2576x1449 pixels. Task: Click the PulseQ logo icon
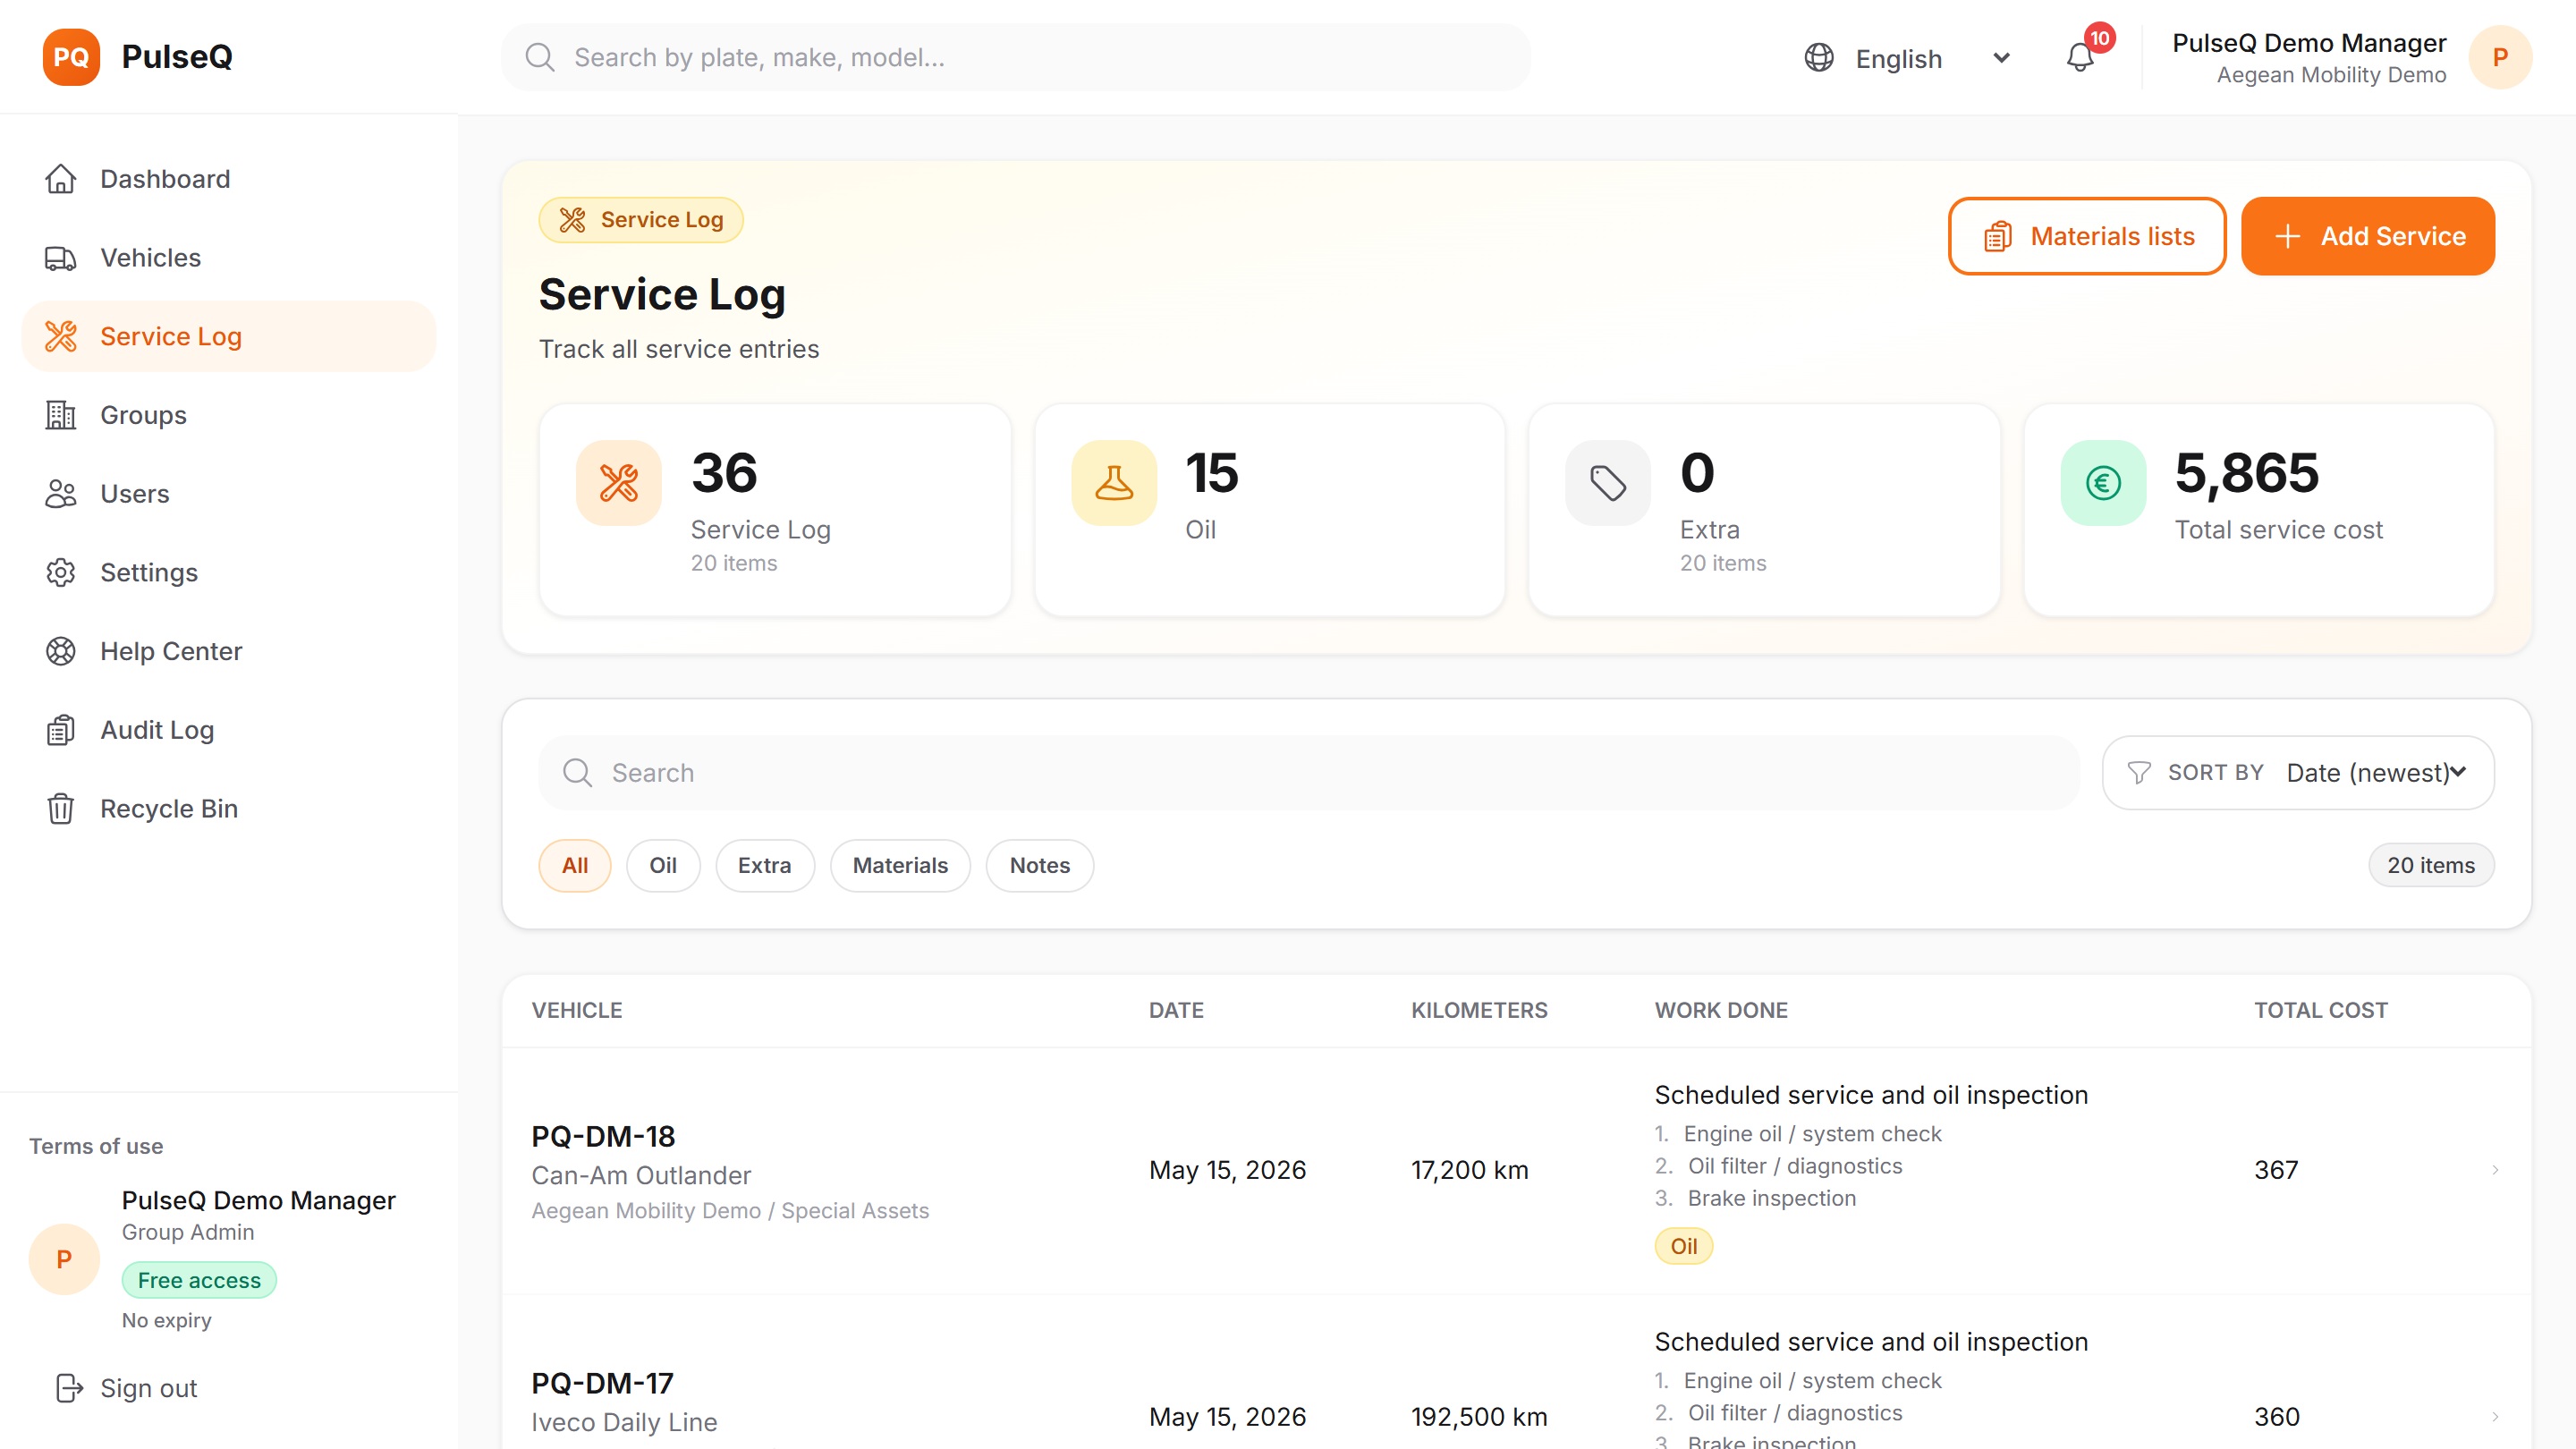pos(71,57)
